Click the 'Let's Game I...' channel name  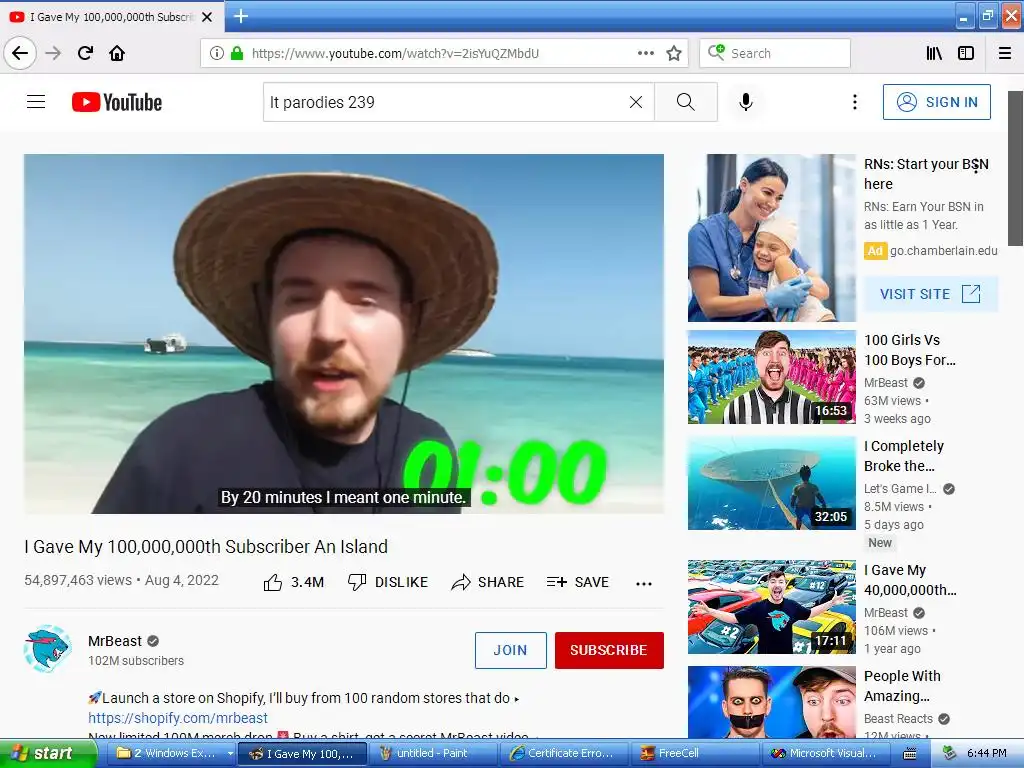tap(900, 488)
